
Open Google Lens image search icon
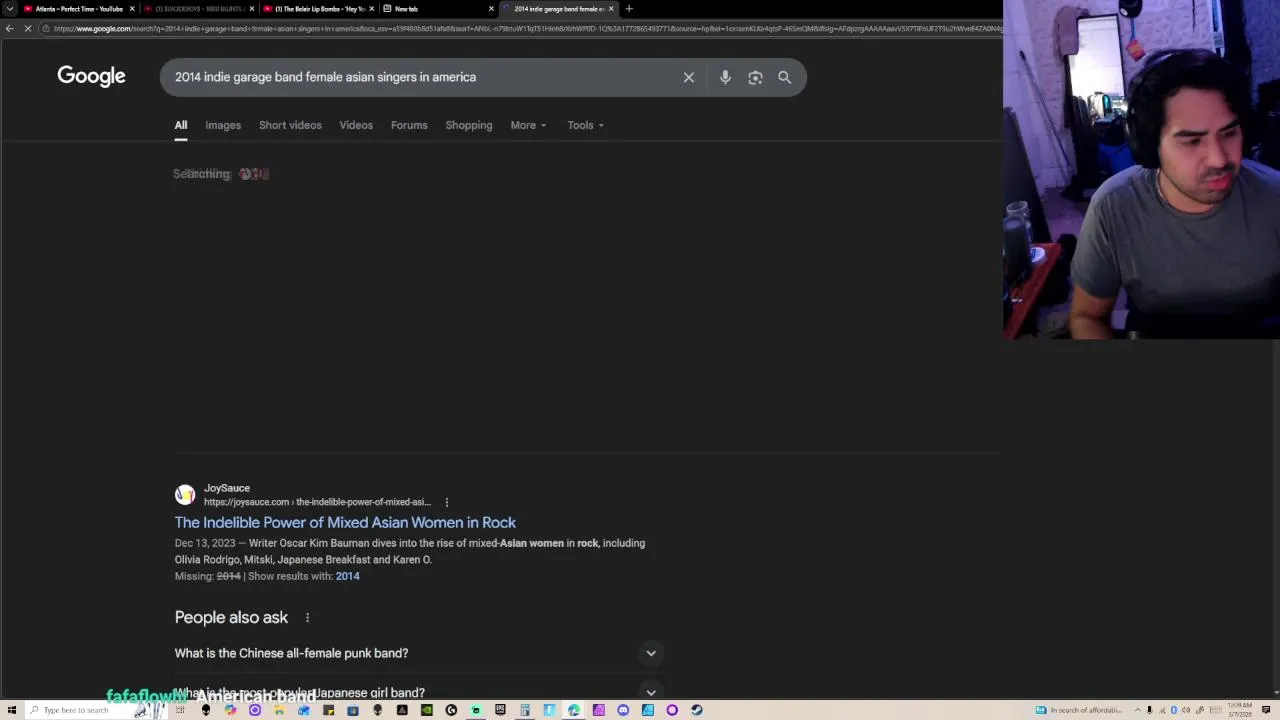click(755, 77)
